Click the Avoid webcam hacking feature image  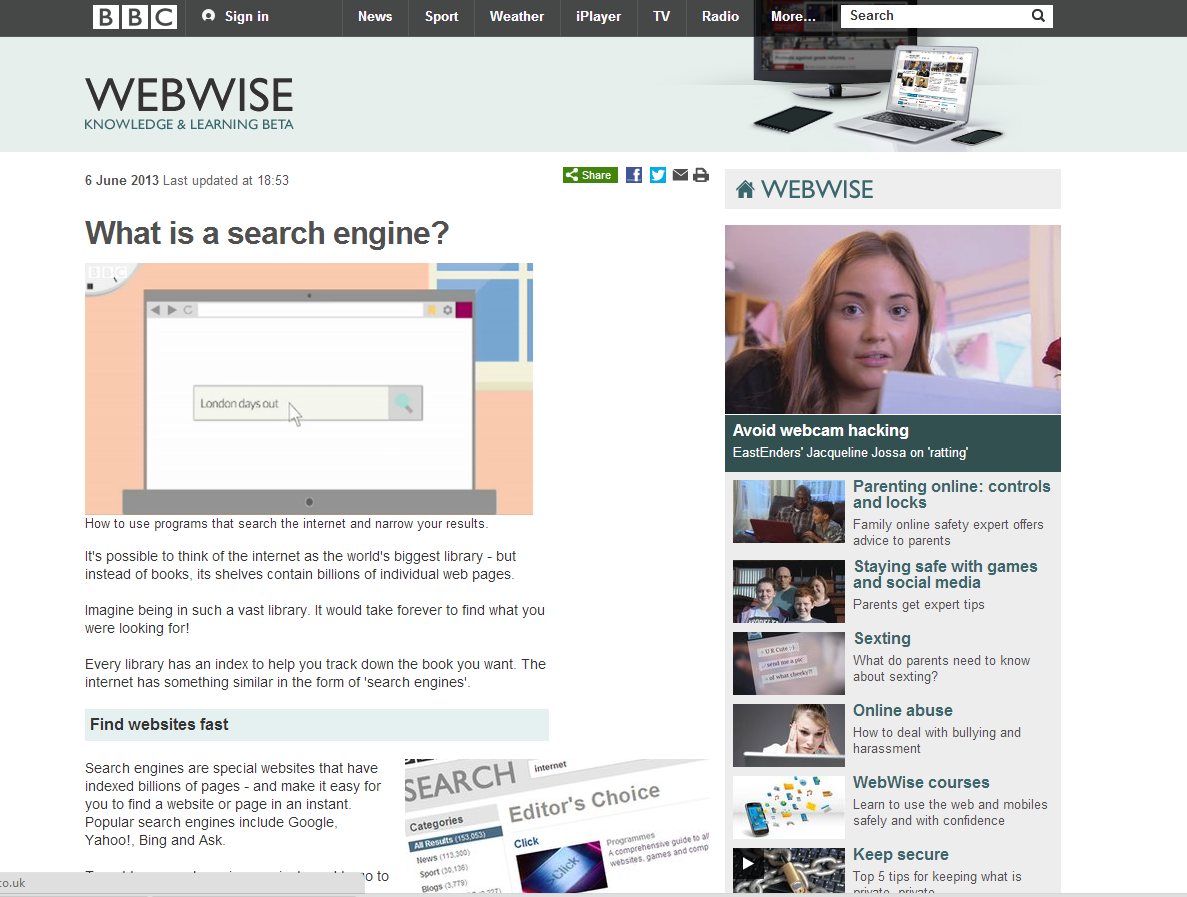(x=892, y=319)
